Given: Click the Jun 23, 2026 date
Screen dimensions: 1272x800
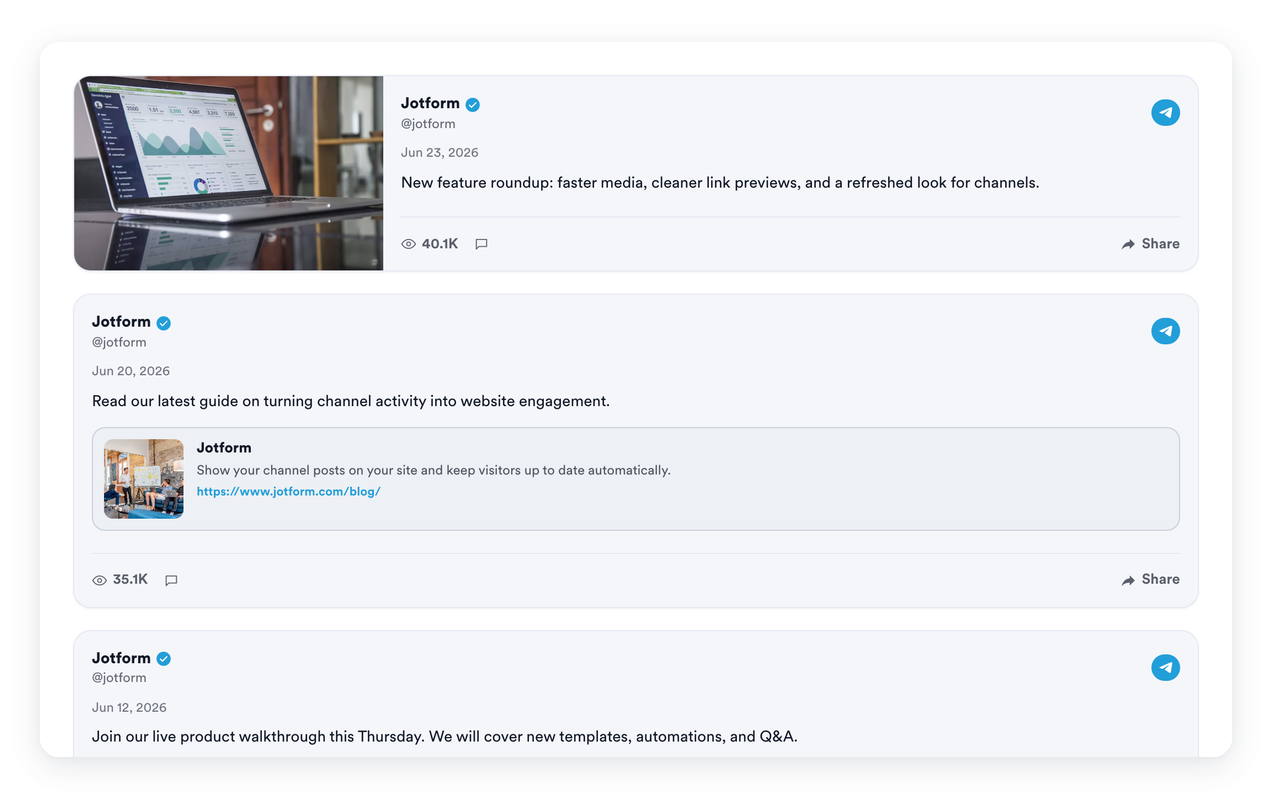Looking at the screenshot, I should point(440,153).
